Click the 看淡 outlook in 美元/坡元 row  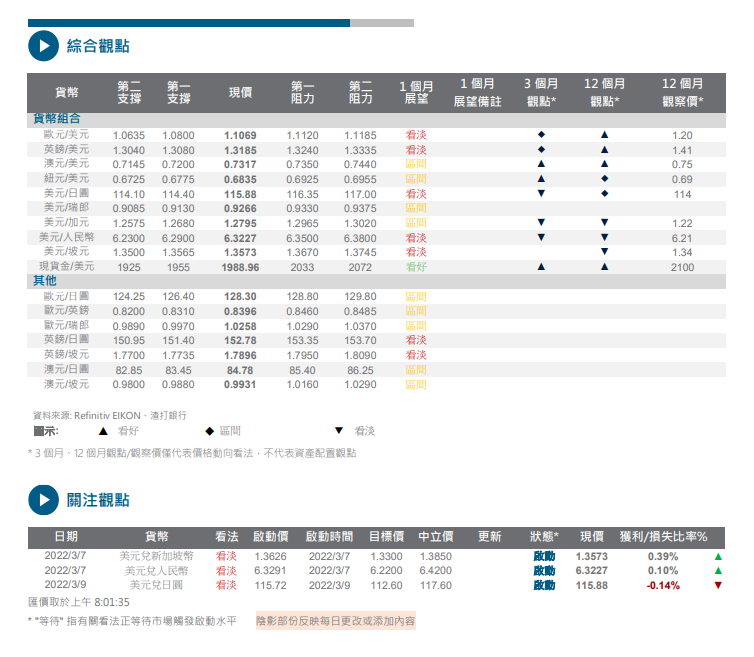(416, 252)
